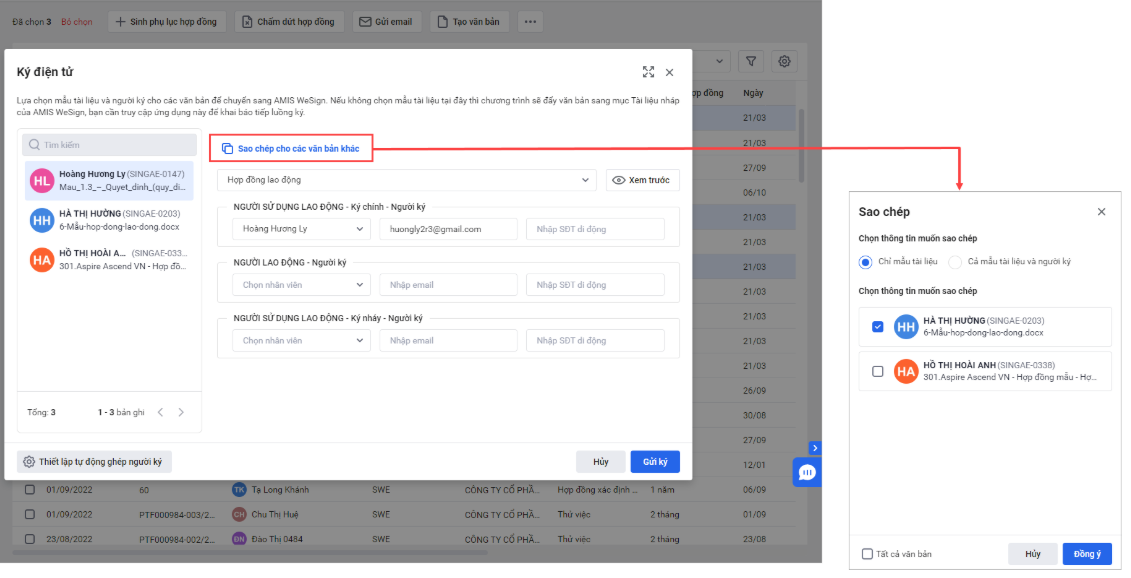Click phone field under NGƯỜI LAO ĐỘNG
This screenshot has width=1131, height=578.
595,284
